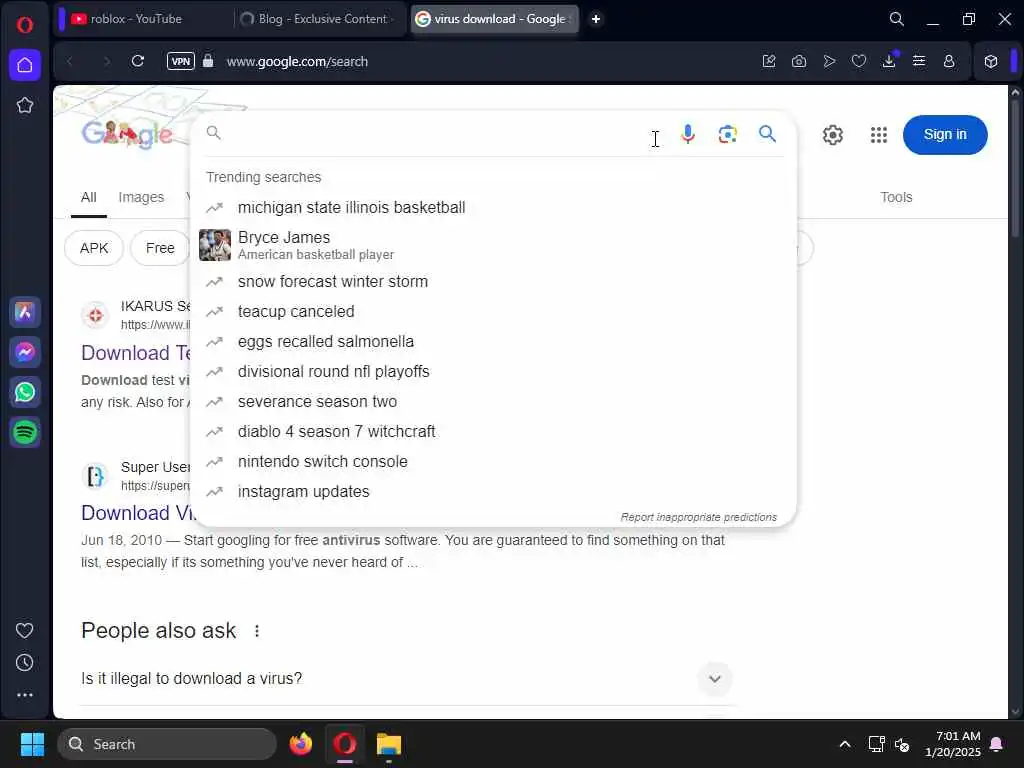1024x768 pixels.
Task: Open the Opera main menu logo
Action: click(25, 25)
